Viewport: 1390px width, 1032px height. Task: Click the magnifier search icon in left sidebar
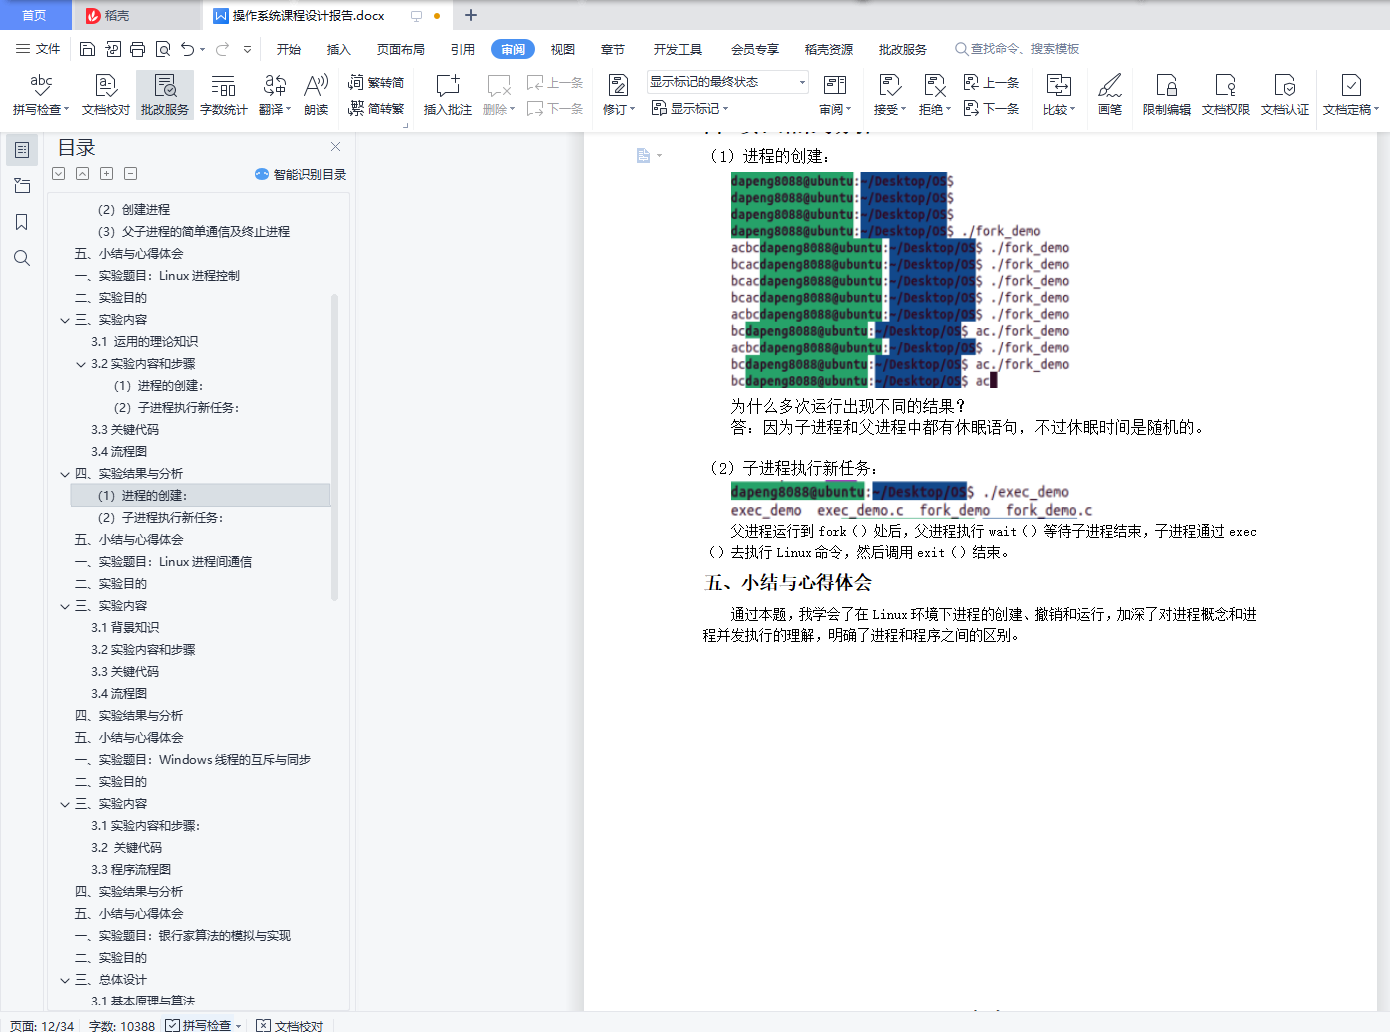22,258
